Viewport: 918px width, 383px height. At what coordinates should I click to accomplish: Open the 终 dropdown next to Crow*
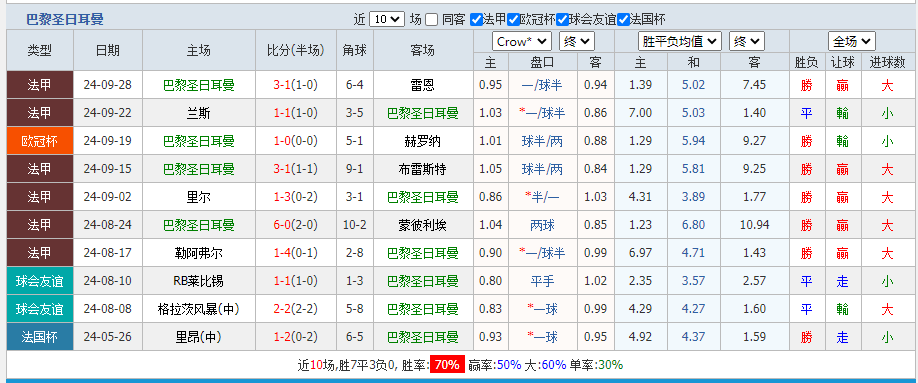(x=577, y=42)
